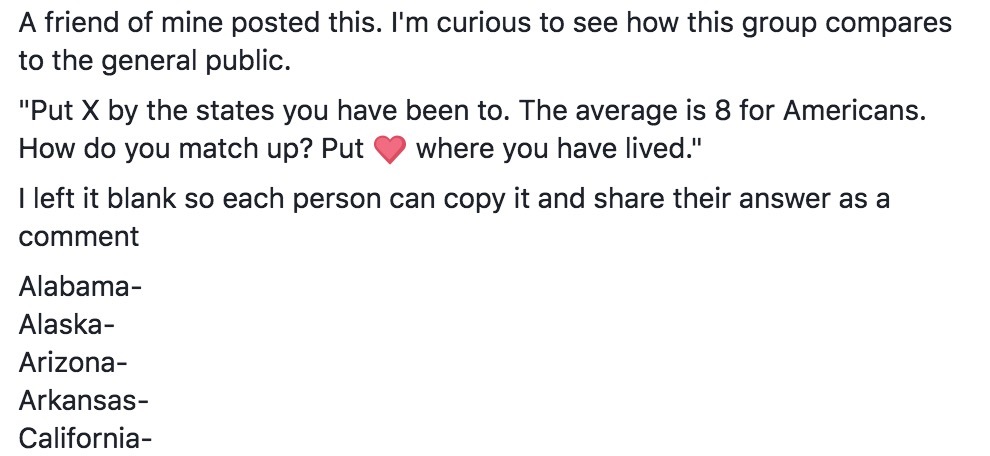The width and height of the screenshot is (990, 456).
Task: Click the red heart emoji
Action: [x=389, y=151]
